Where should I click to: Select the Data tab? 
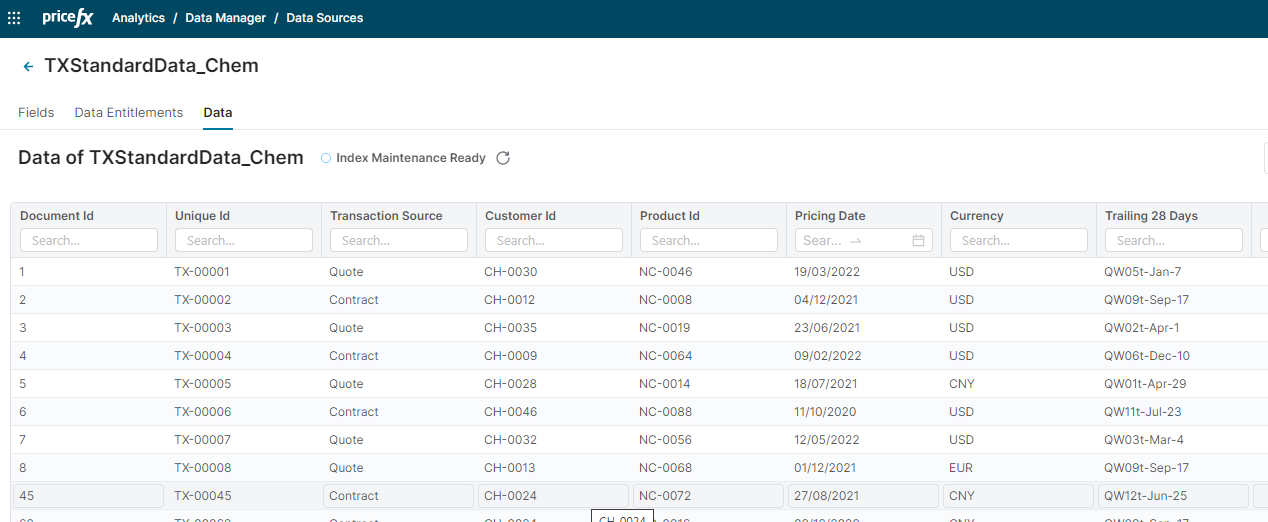(x=218, y=113)
